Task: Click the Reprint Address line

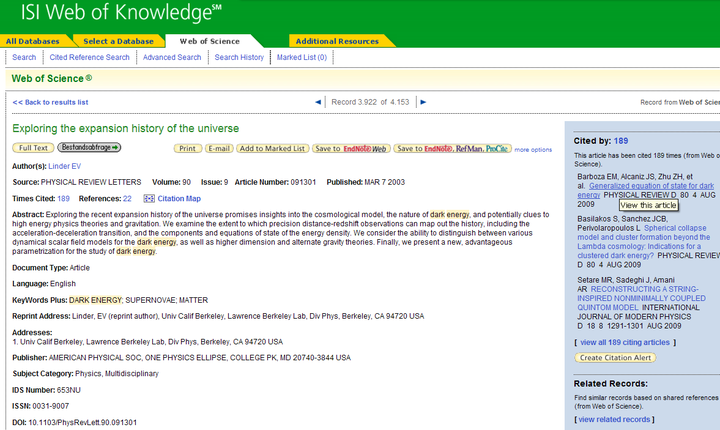Action: (x=218, y=316)
